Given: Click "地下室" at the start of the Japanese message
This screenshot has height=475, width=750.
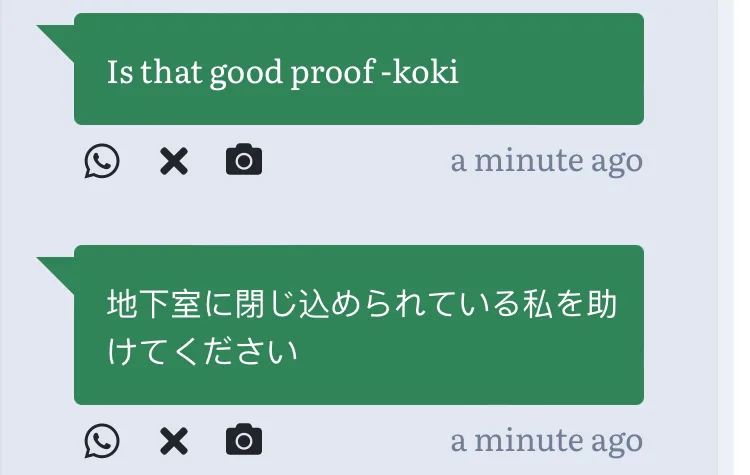Looking at the screenshot, I should [143, 304].
